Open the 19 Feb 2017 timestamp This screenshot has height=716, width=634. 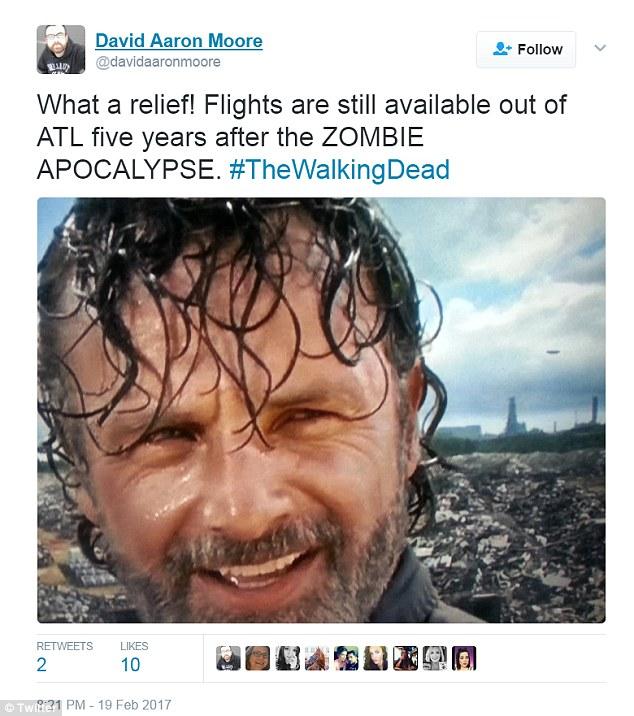[104, 705]
